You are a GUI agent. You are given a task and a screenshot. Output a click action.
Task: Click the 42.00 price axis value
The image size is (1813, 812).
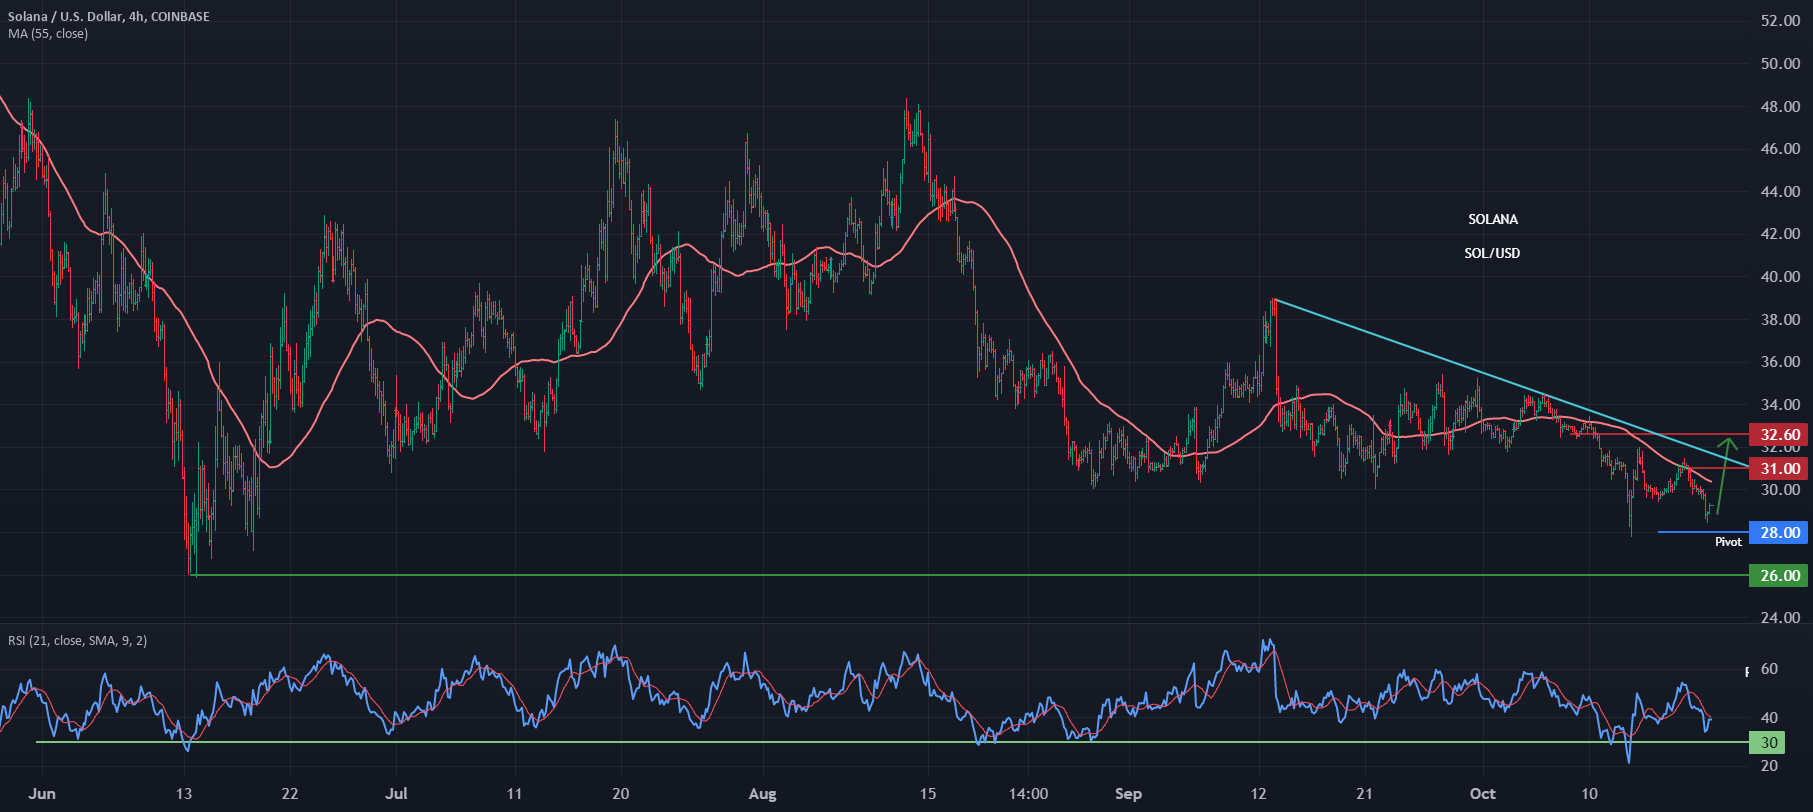[1780, 234]
